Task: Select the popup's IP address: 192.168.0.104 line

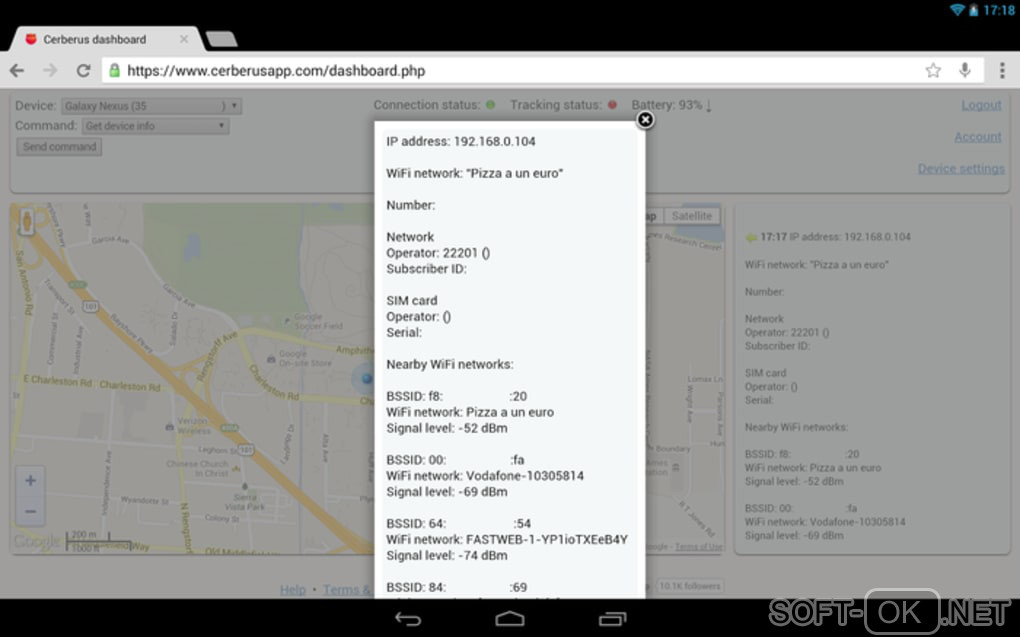Action: click(461, 141)
